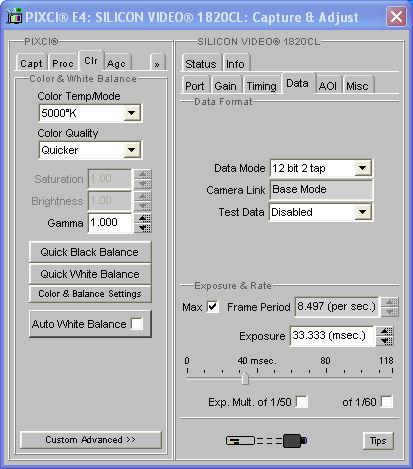This screenshot has width=413, height=469.
Task: Increase Exposure with up stepper arrow
Action: (386, 331)
